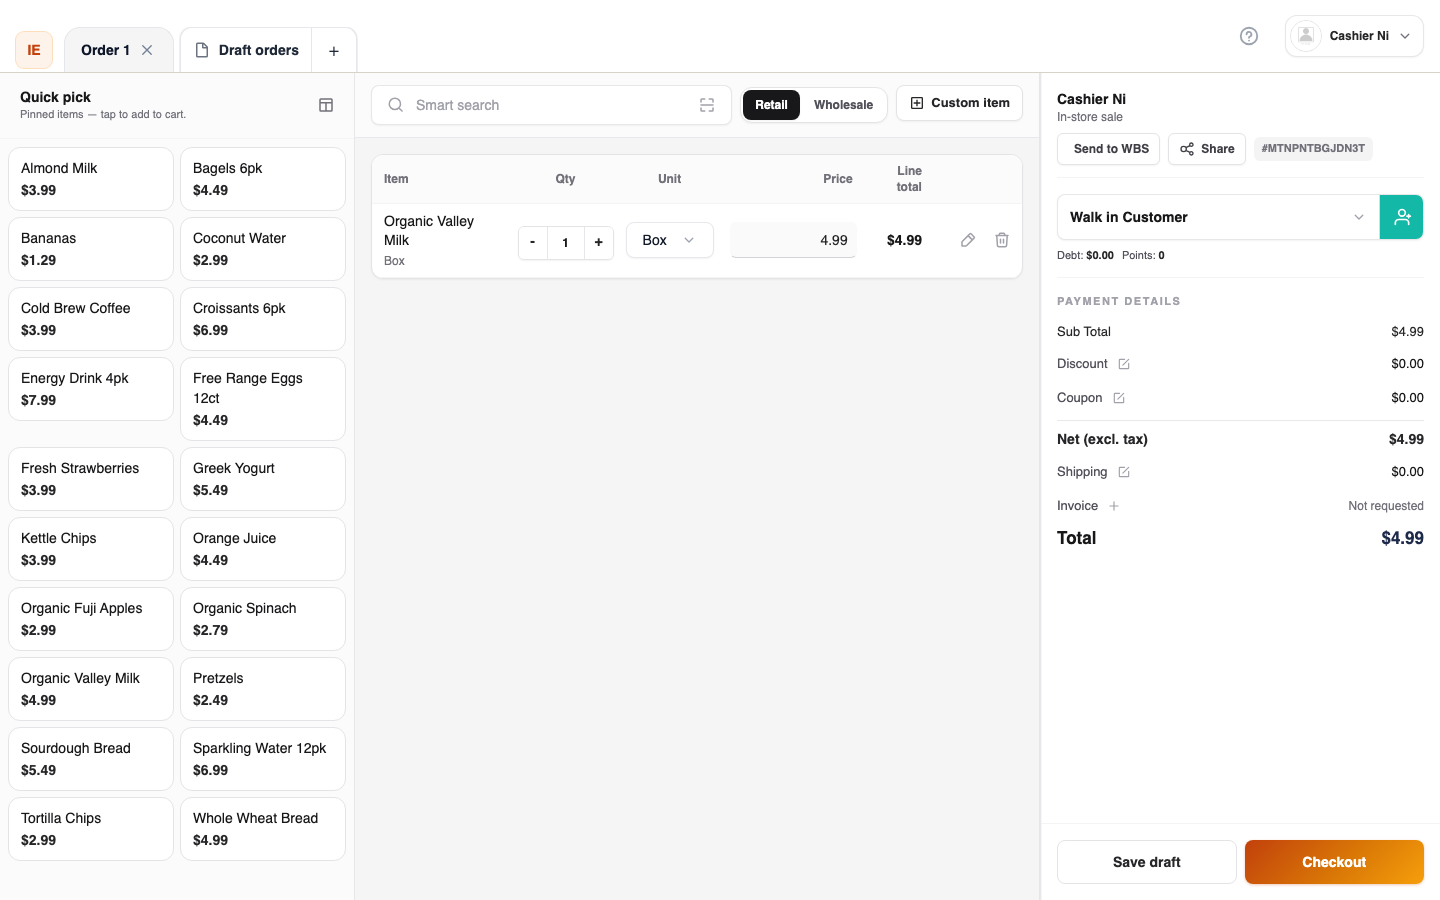The image size is (1440, 900).
Task: Increase quantity of Organic Valley Milk
Action: click(x=599, y=242)
